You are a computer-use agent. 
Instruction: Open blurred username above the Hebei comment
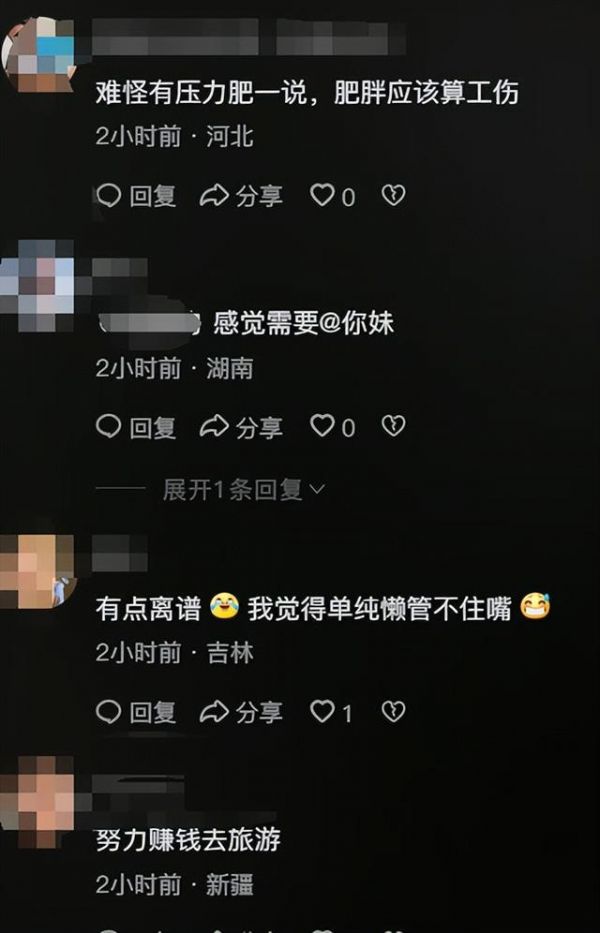pyautogui.click(x=249, y=36)
